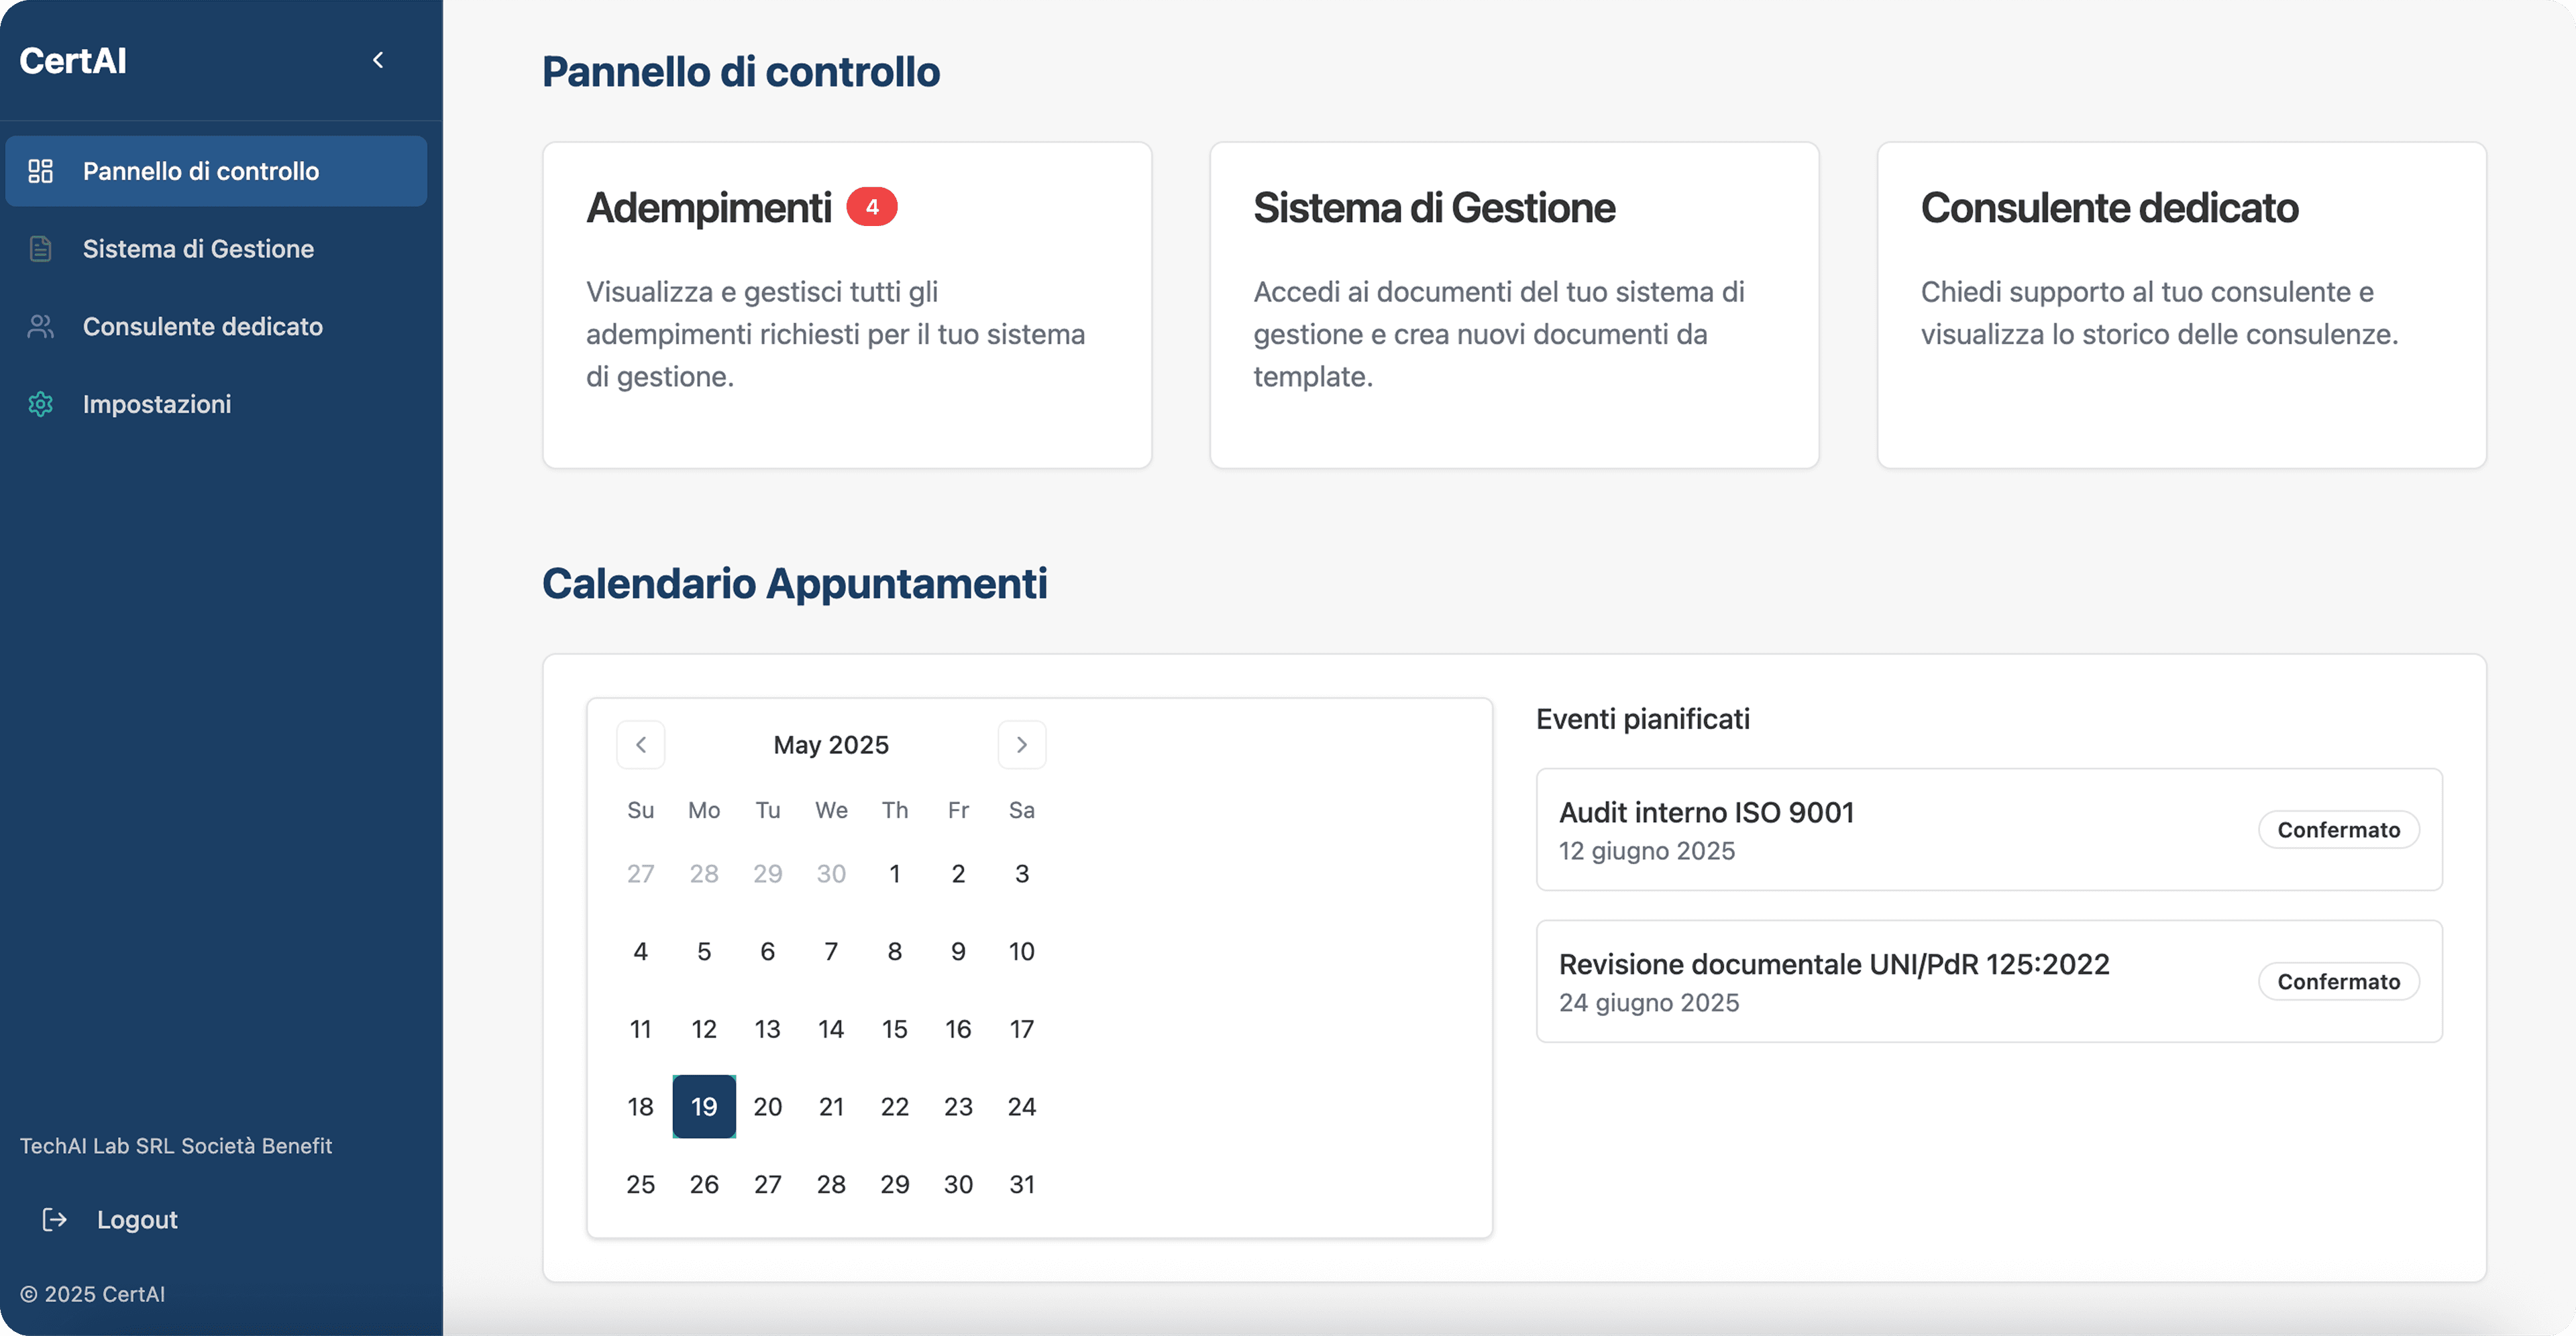2576x1336 pixels.
Task: Select May 1 in the calendar
Action: point(895,874)
